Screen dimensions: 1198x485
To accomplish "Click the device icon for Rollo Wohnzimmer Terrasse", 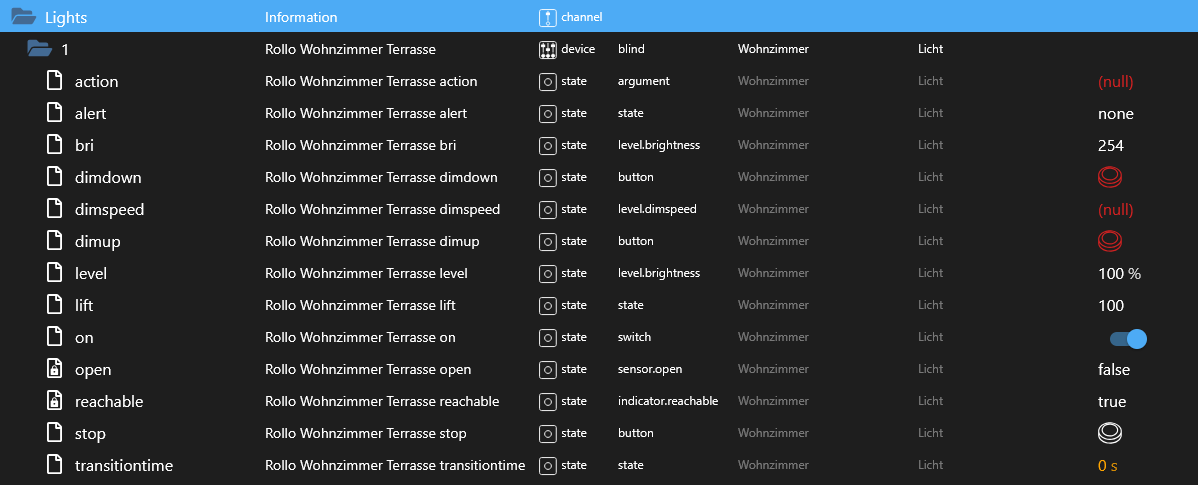I will [547, 49].
